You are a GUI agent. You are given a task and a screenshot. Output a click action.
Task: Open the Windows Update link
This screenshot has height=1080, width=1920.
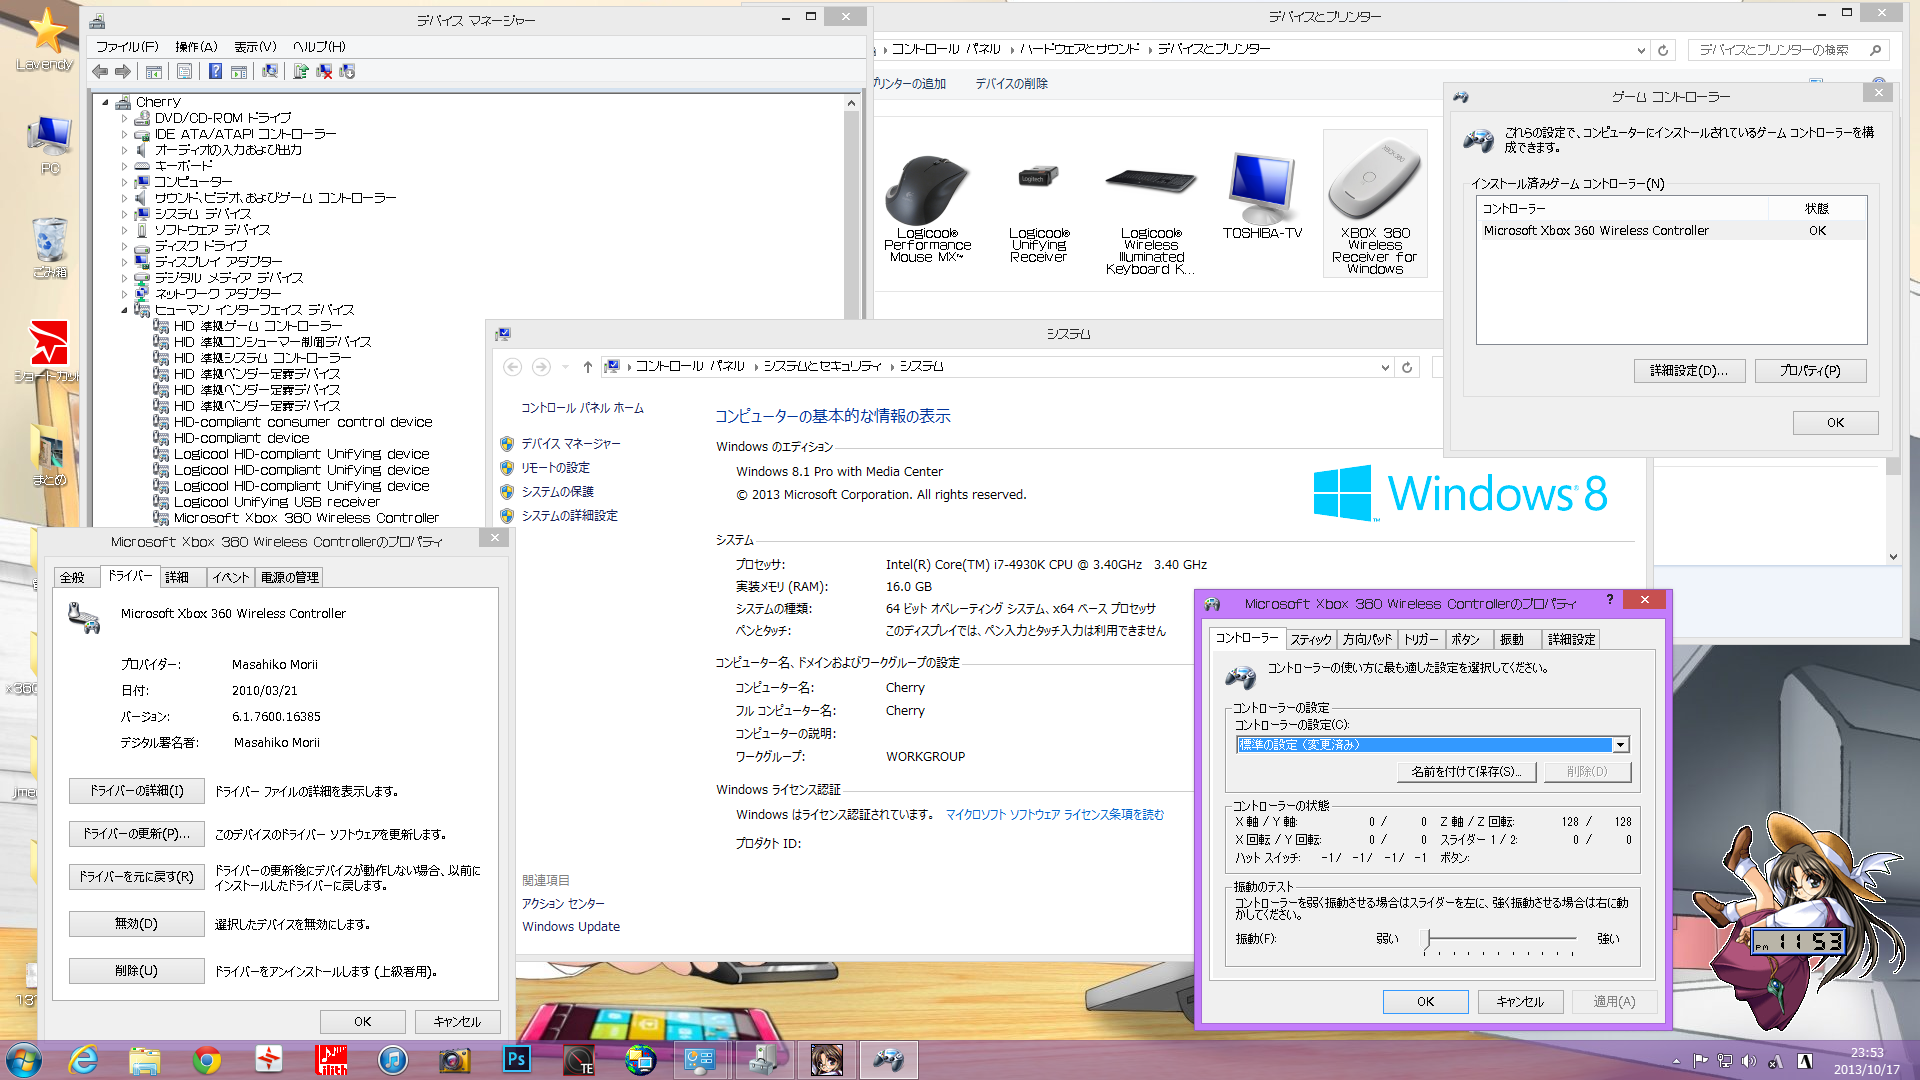click(x=571, y=927)
